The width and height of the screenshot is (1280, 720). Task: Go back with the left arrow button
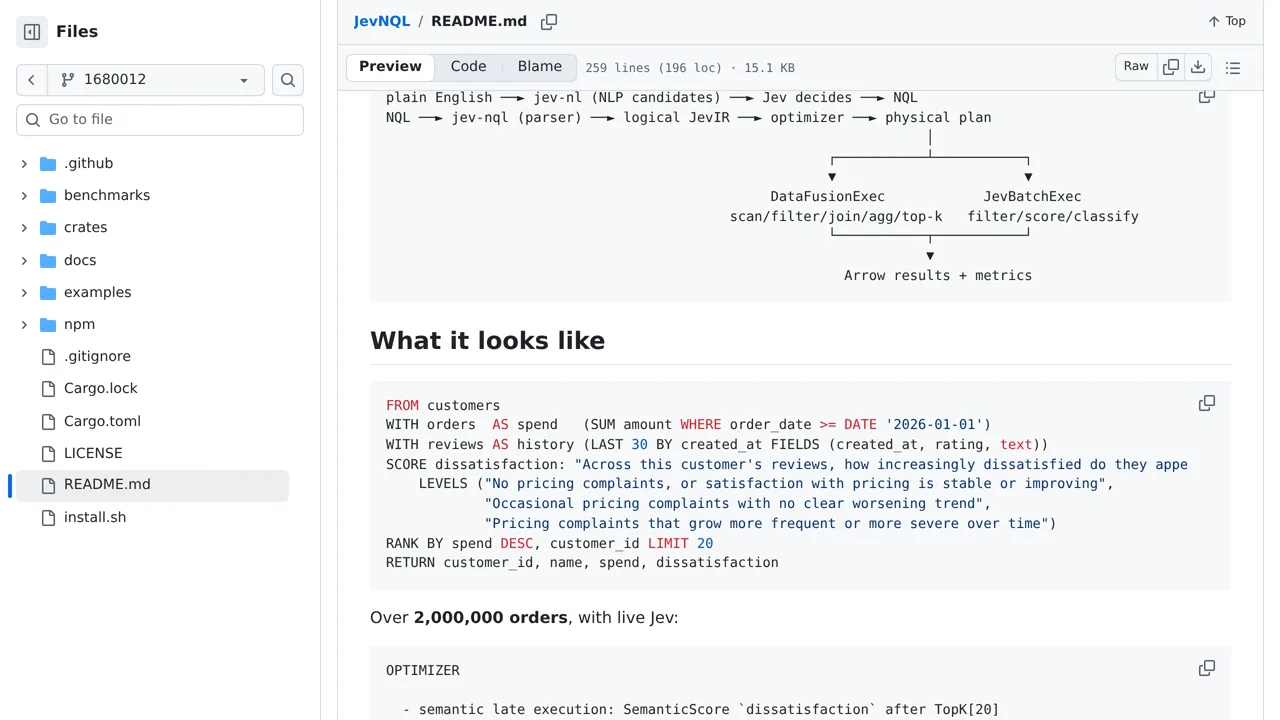click(x=32, y=80)
